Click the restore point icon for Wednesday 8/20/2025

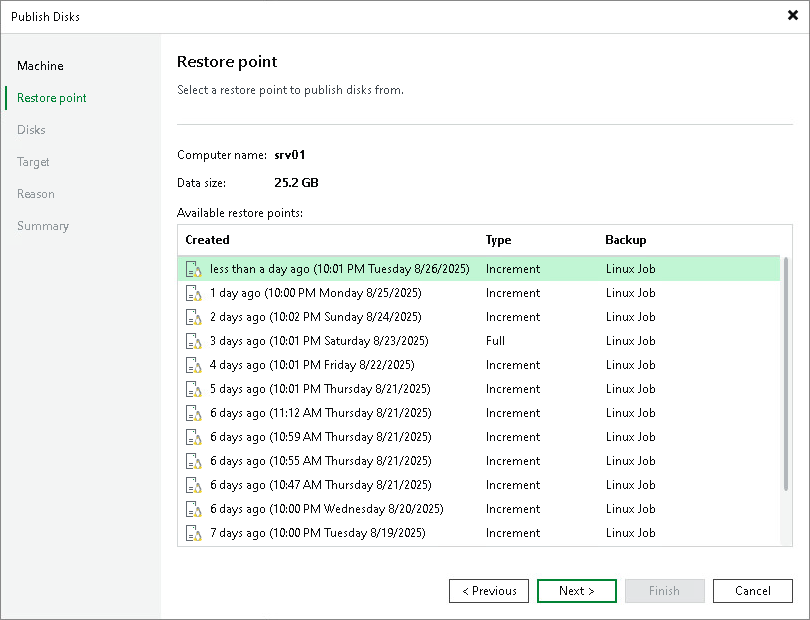pyautogui.click(x=194, y=509)
